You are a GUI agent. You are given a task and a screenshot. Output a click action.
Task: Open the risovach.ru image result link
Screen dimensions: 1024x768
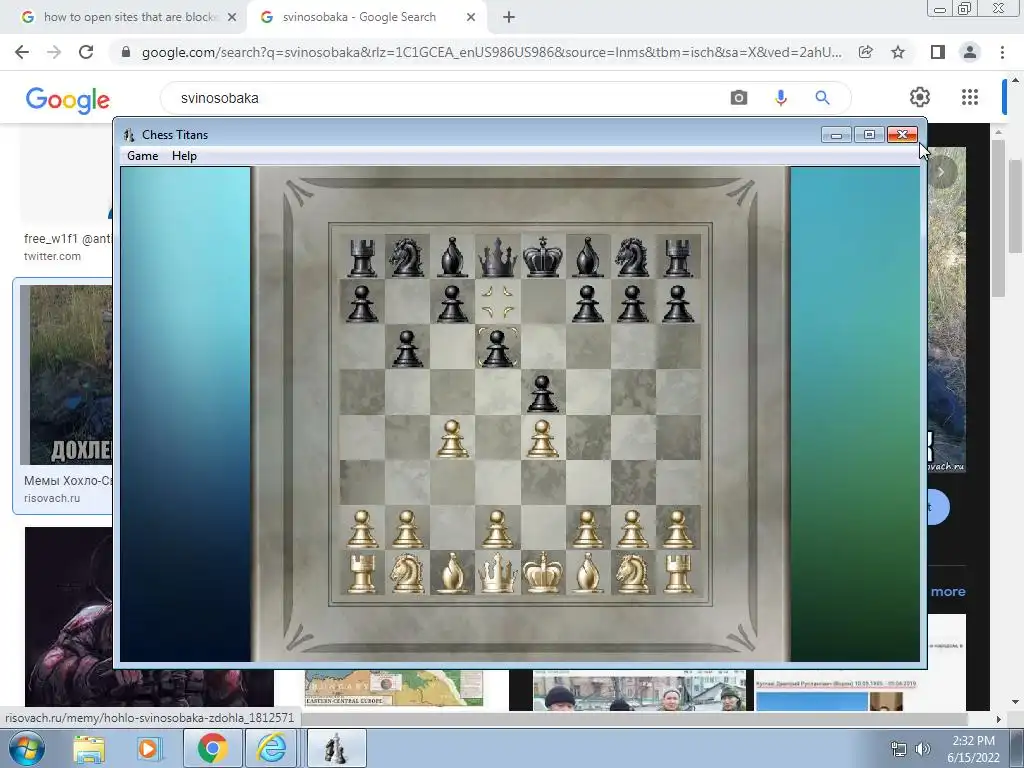pos(63,397)
